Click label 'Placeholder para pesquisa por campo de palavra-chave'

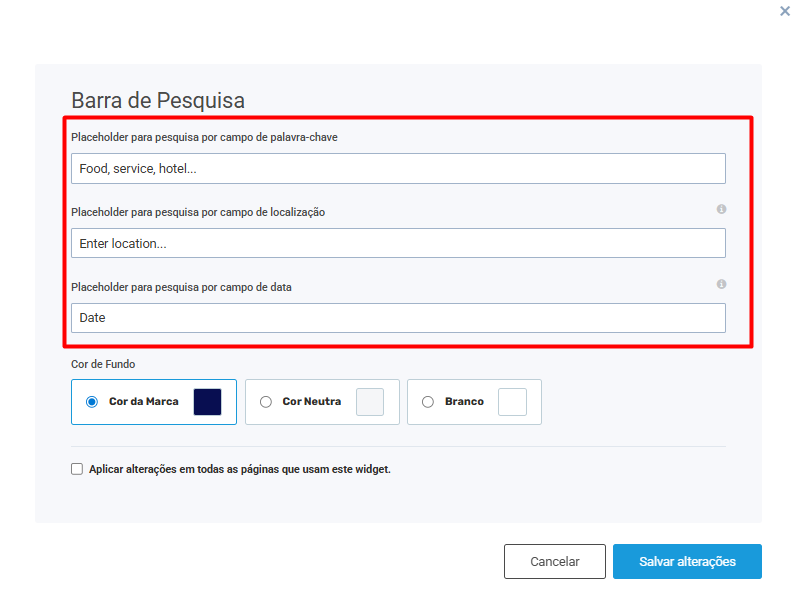[x=204, y=138]
